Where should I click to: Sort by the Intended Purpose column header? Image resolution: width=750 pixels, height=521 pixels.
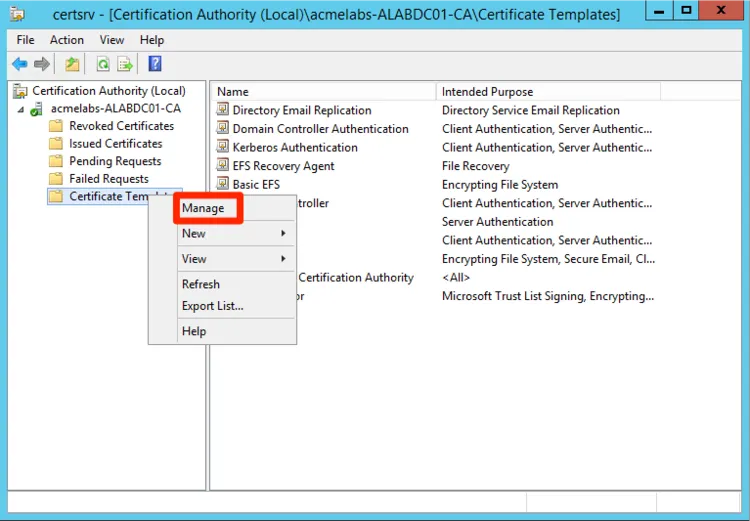(x=488, y=92)
